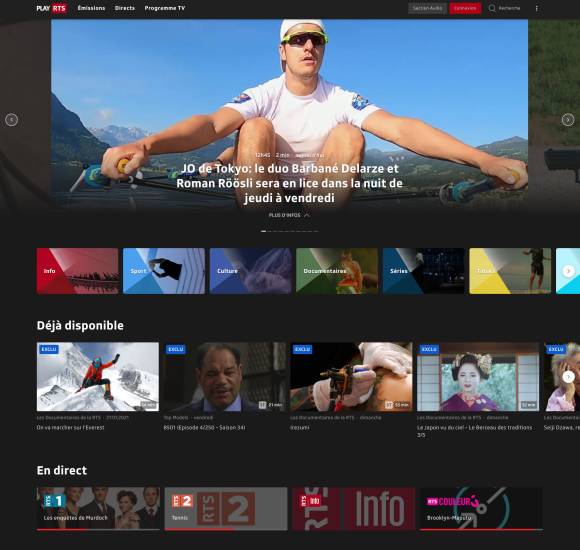Open Couleur 3 live stream
This screenshot has width=580, height=550.
point(481,509)
